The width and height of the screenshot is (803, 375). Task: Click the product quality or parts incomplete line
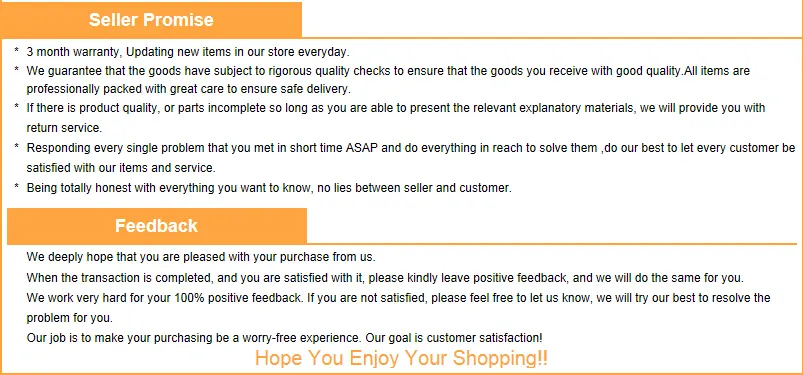coord(395,108)
